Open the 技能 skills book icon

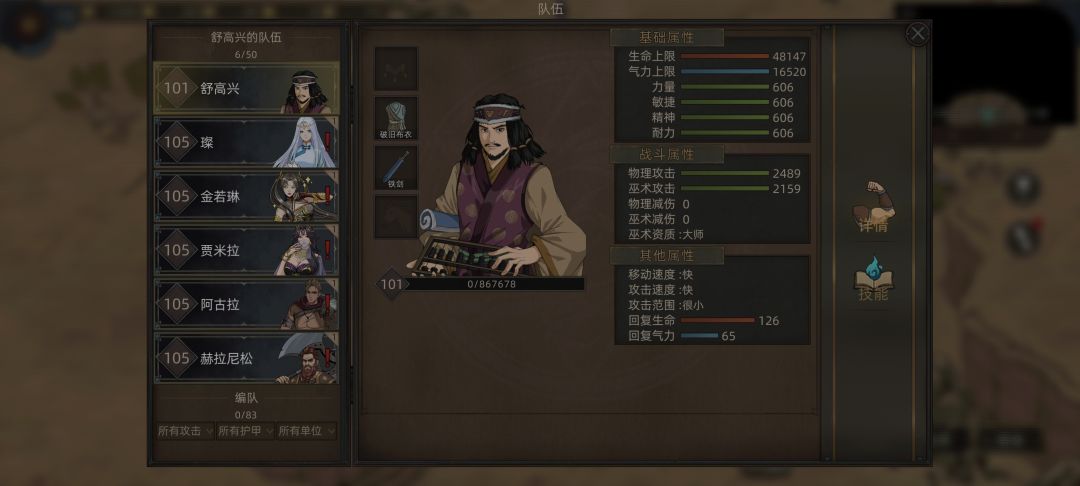pyautogui.click(x=873, y=280)
